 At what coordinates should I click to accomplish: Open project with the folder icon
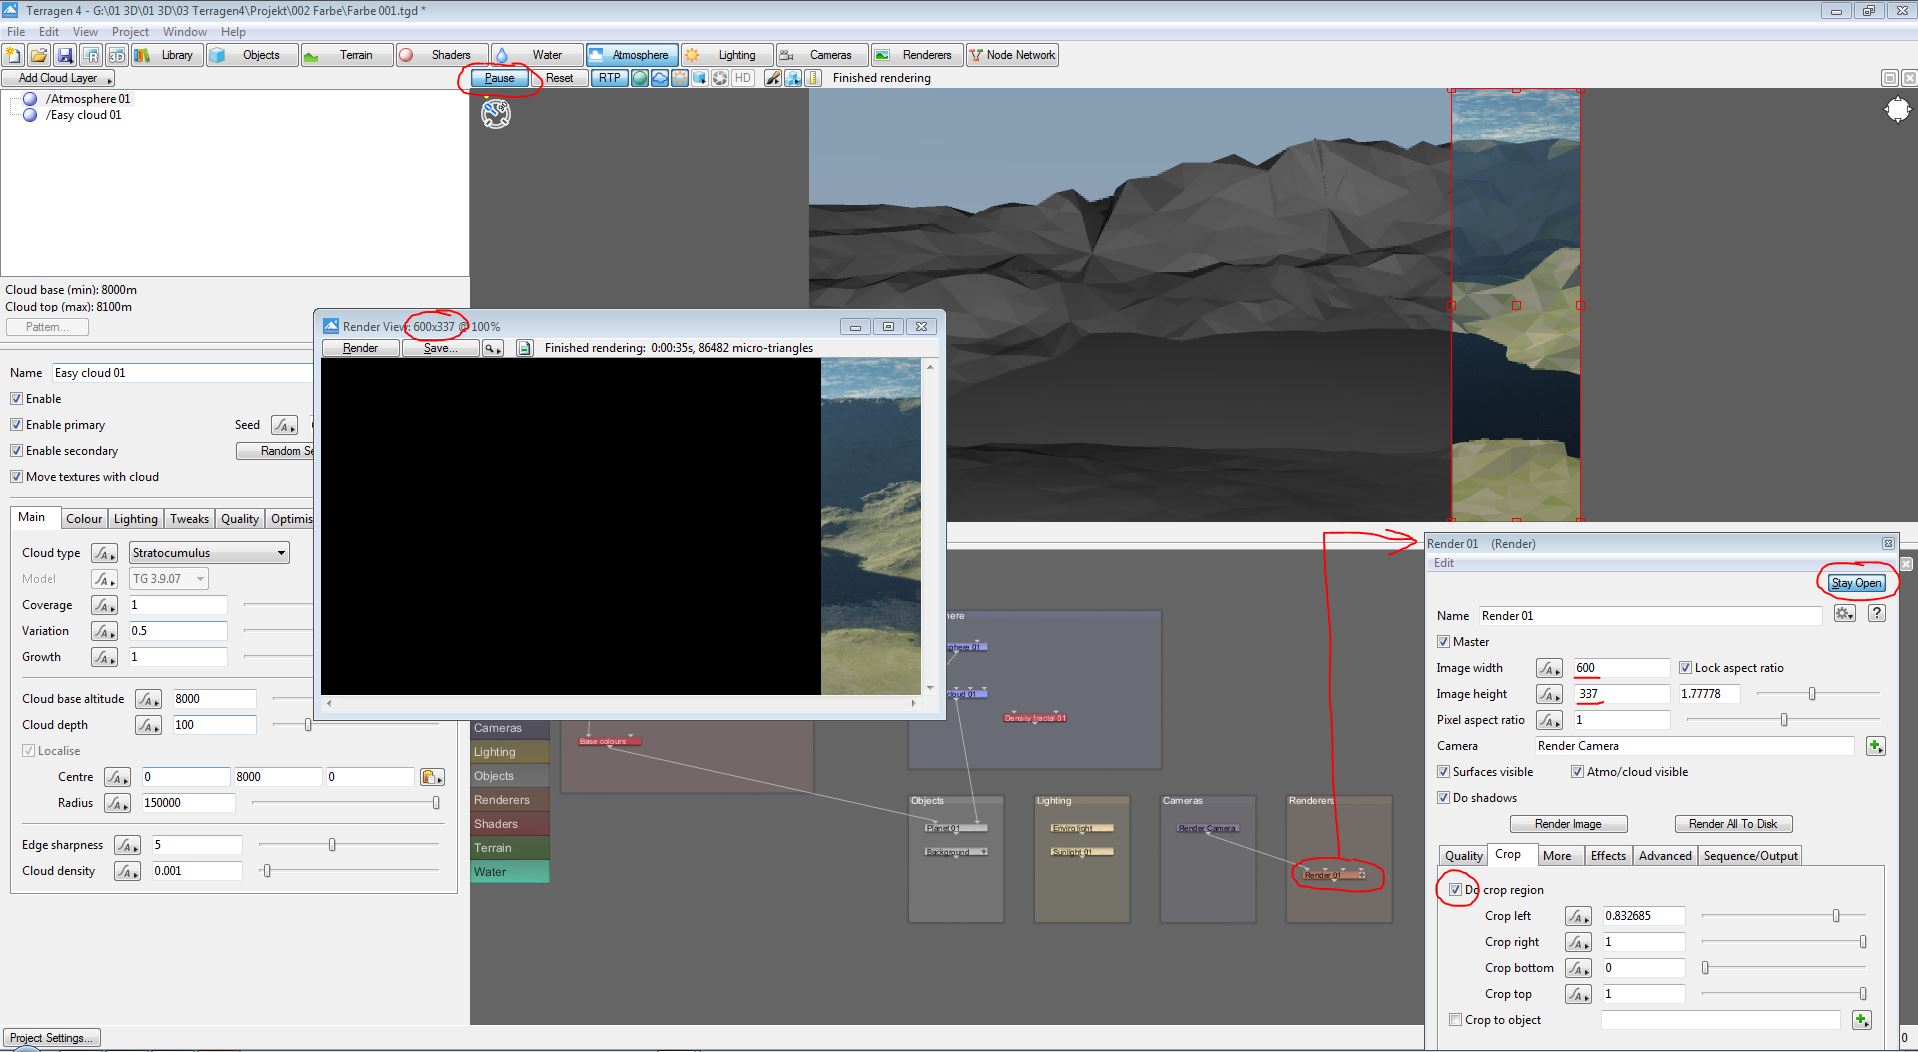coord(39,55)
